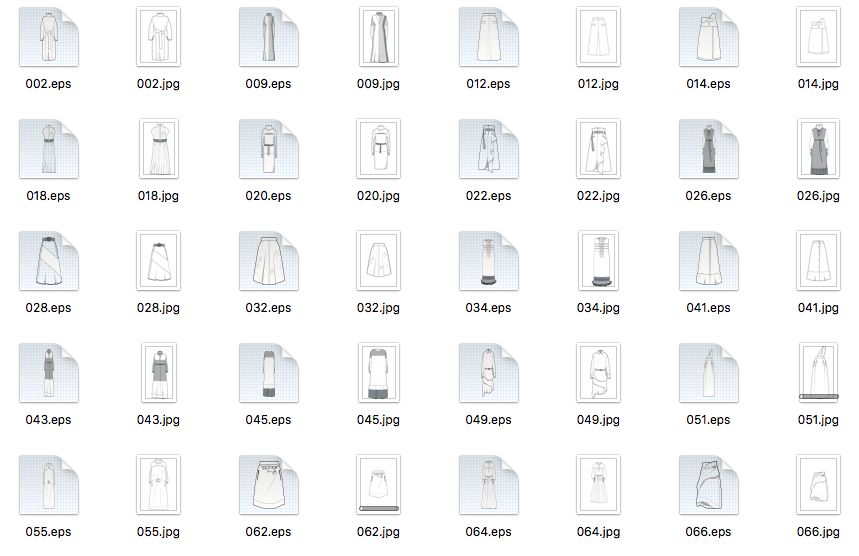Click the 049.eps file icon
The width and height of the screenshot is (859, 556).
pos(489,373)
